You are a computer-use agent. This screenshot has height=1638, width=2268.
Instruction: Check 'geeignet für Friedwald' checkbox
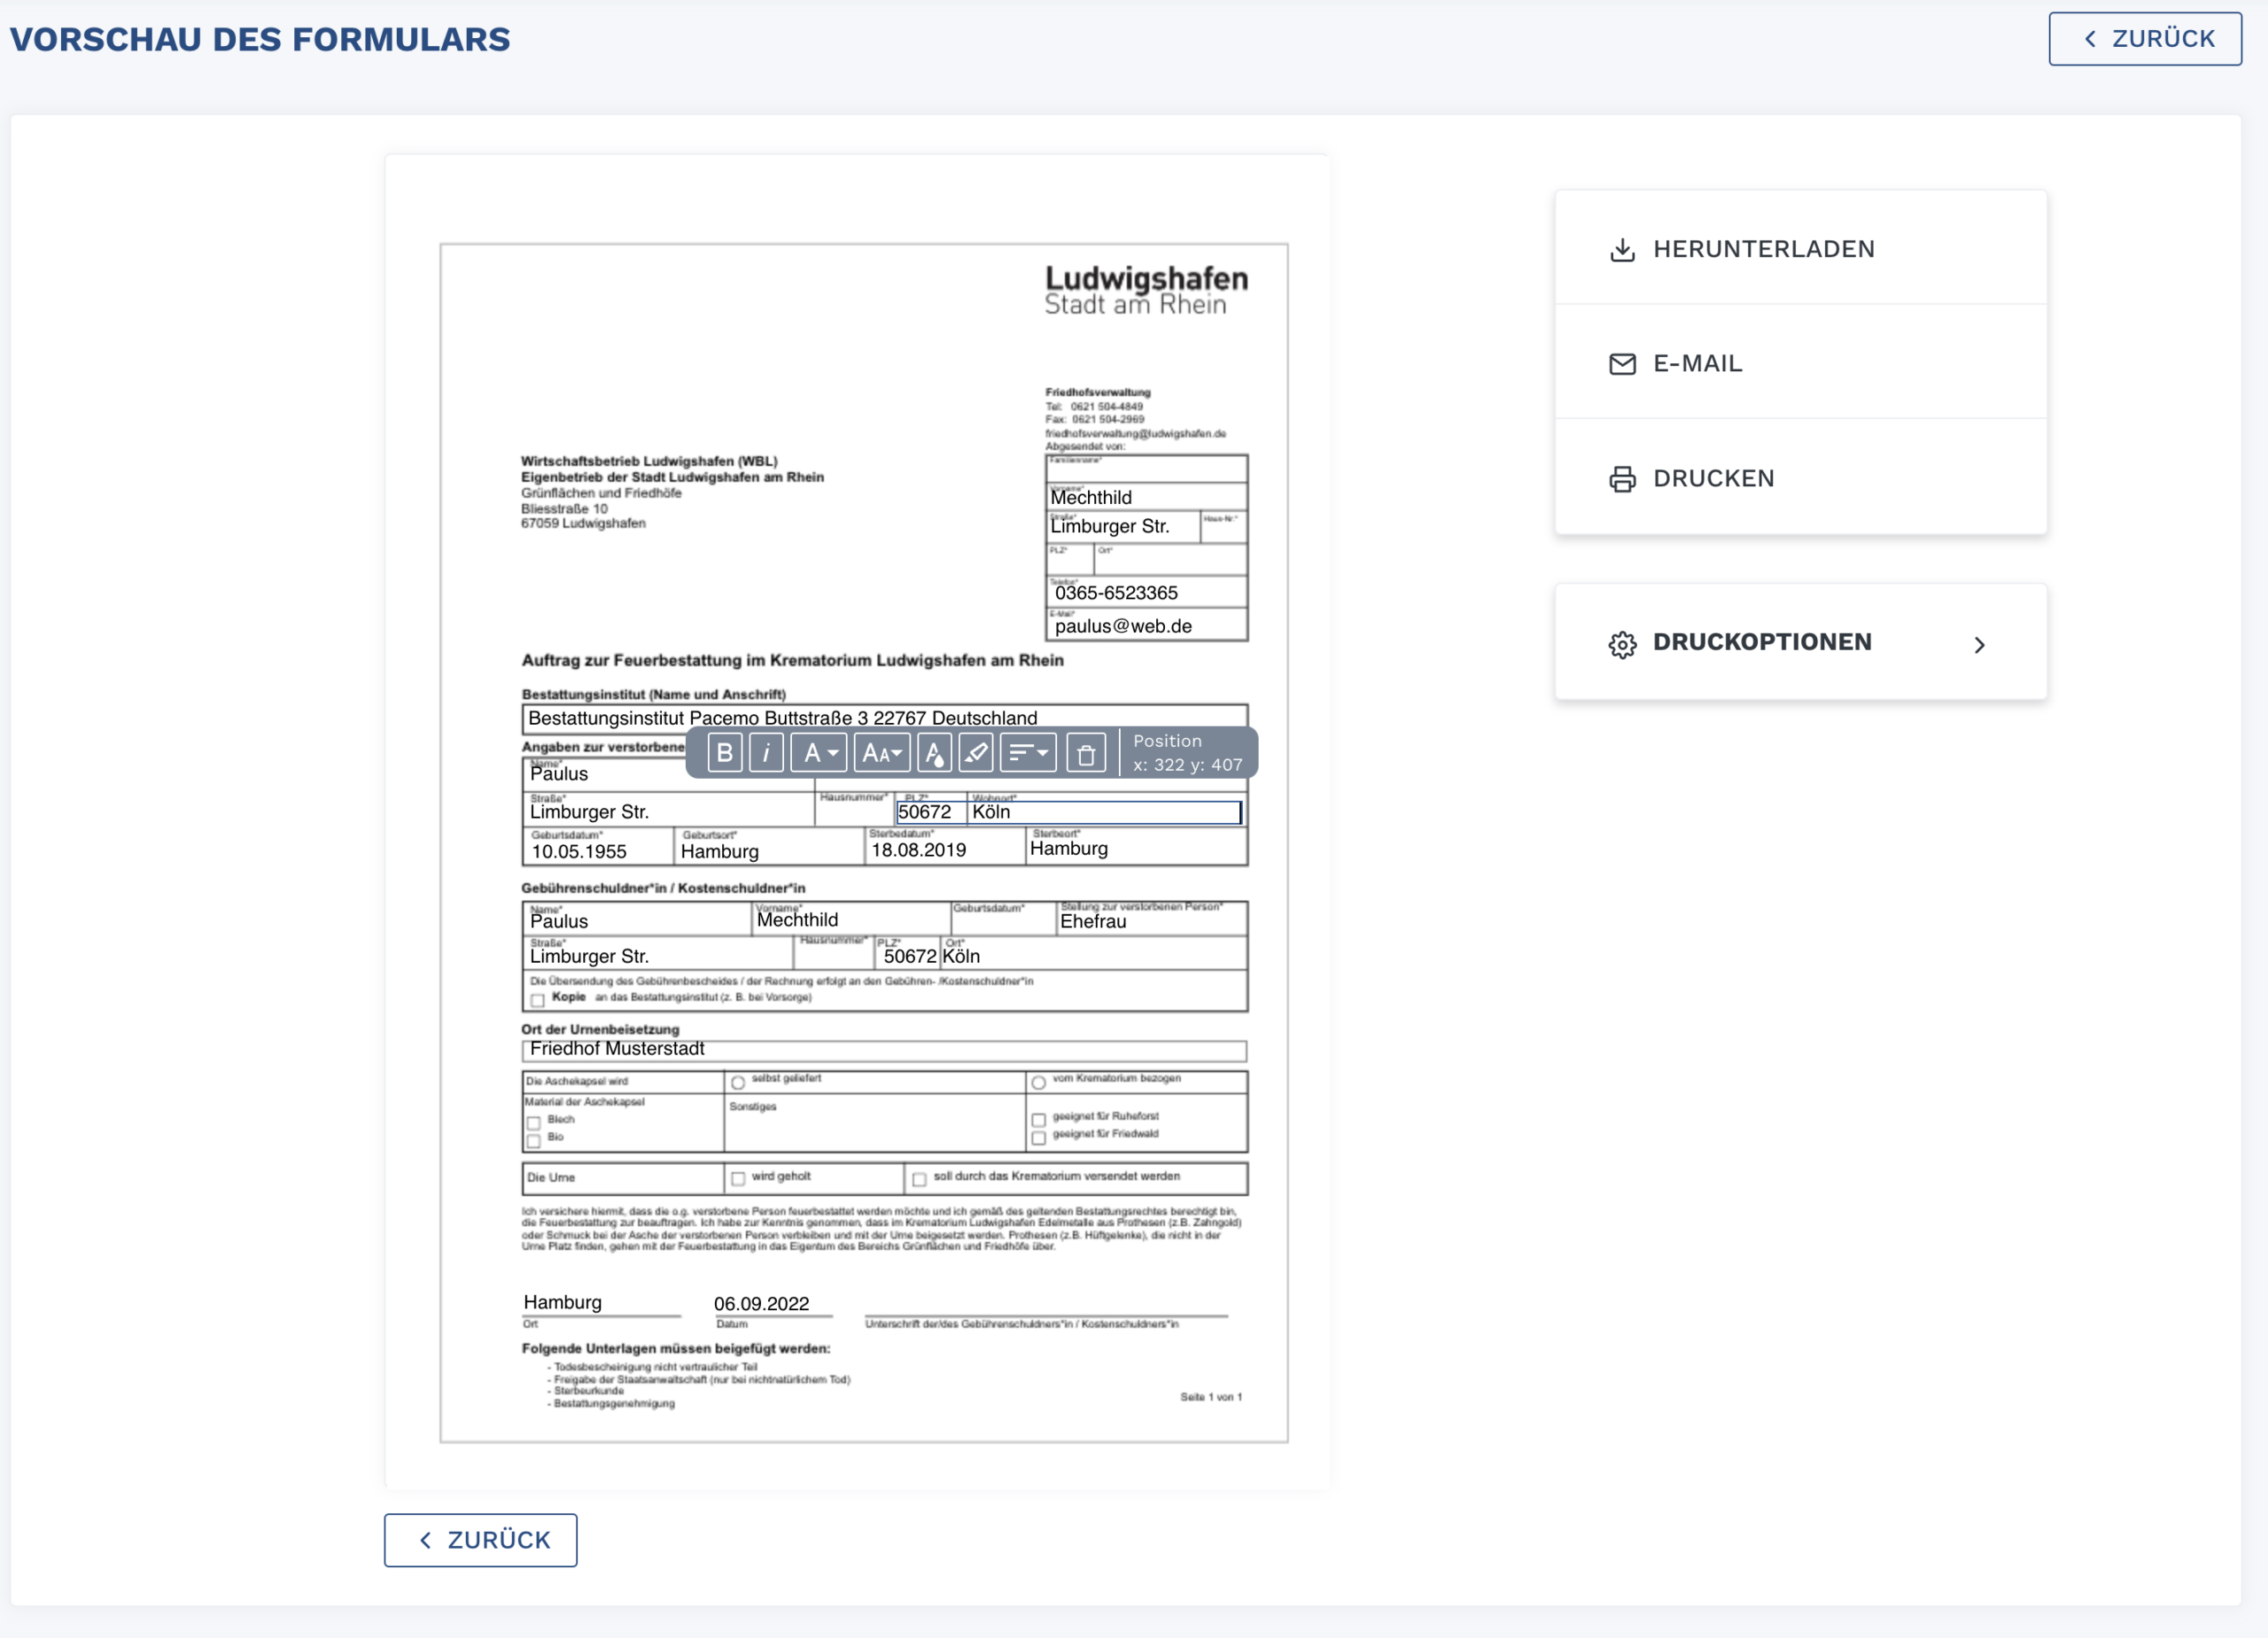(1039, 1137)
